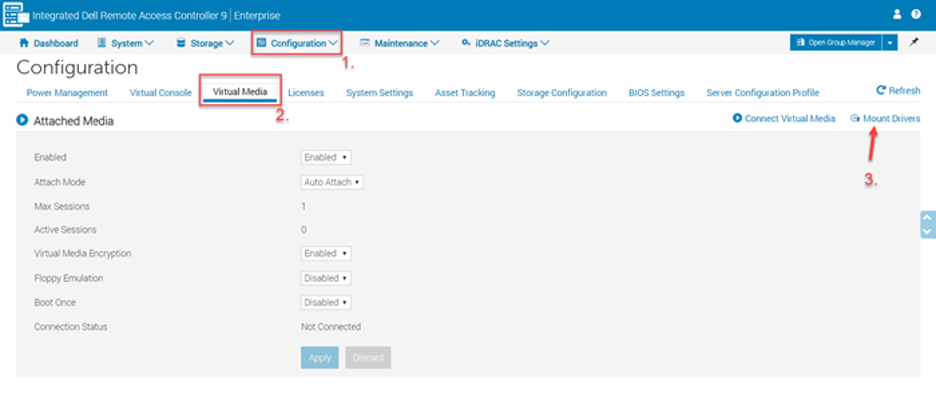
Task: Open the Attach Mode dropdown
Action: [332, 182]
